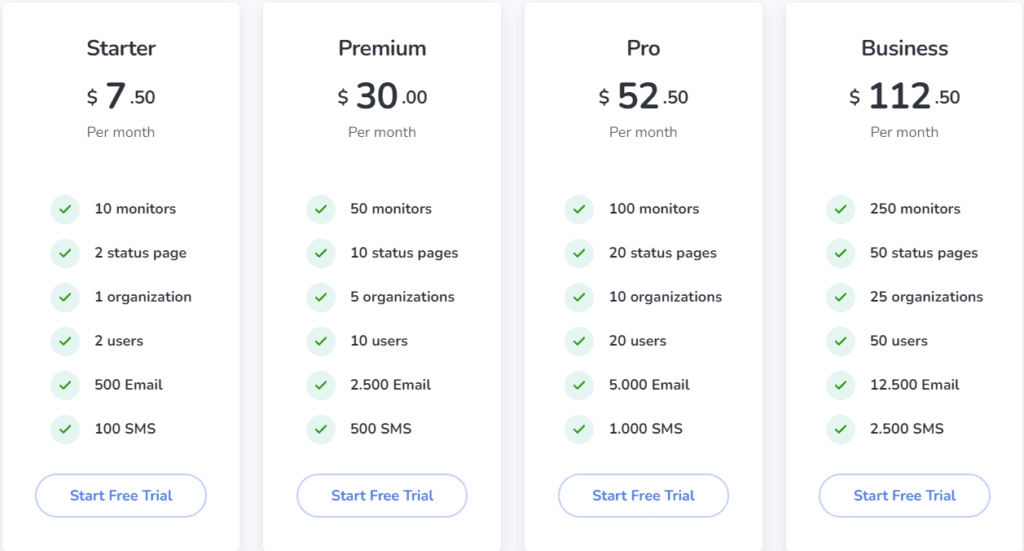Start Free Trial for Starter plan

point(121,496)
